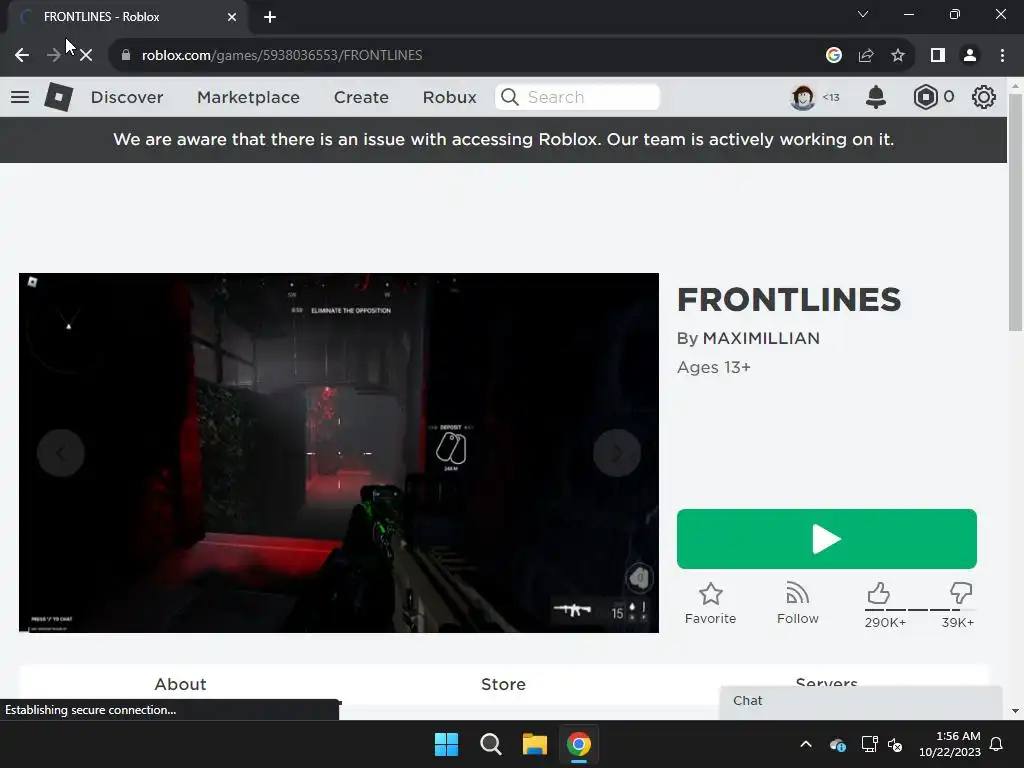Open Robux in the Roblox navigation
Viewport: 1024px width, 768px height.
(449, 97)
